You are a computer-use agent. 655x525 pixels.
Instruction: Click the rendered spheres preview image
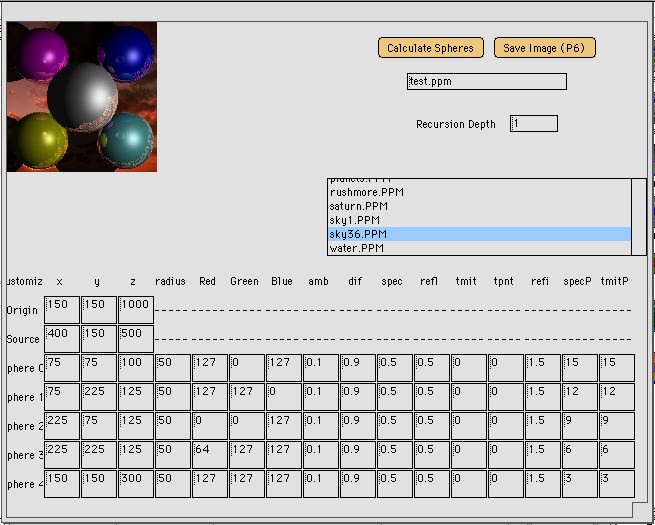coord(82,97)
